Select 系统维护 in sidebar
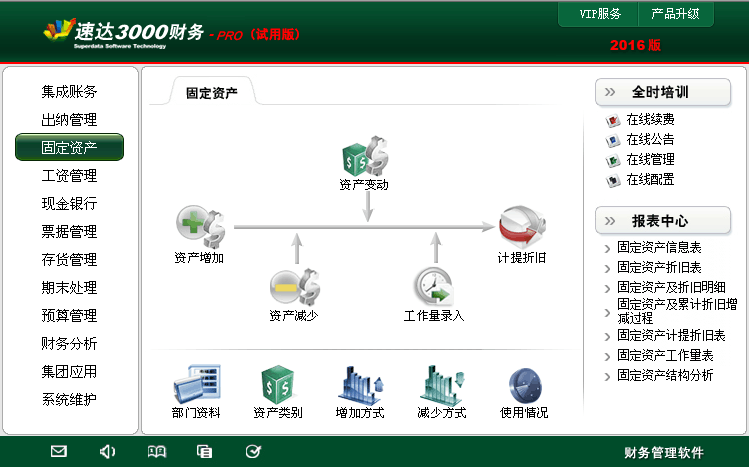Image resolution: width=749 pixels, height=467 pixels. coord(69,399)
